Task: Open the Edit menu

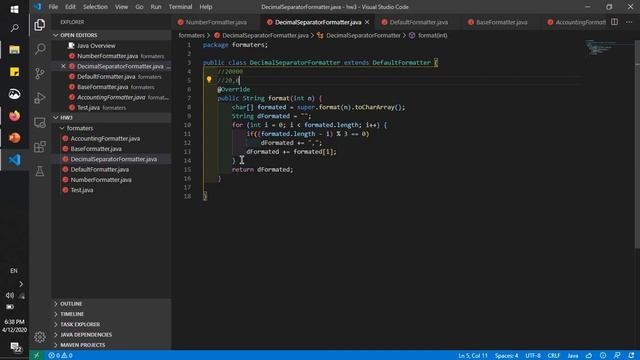Action: (70, 7)
